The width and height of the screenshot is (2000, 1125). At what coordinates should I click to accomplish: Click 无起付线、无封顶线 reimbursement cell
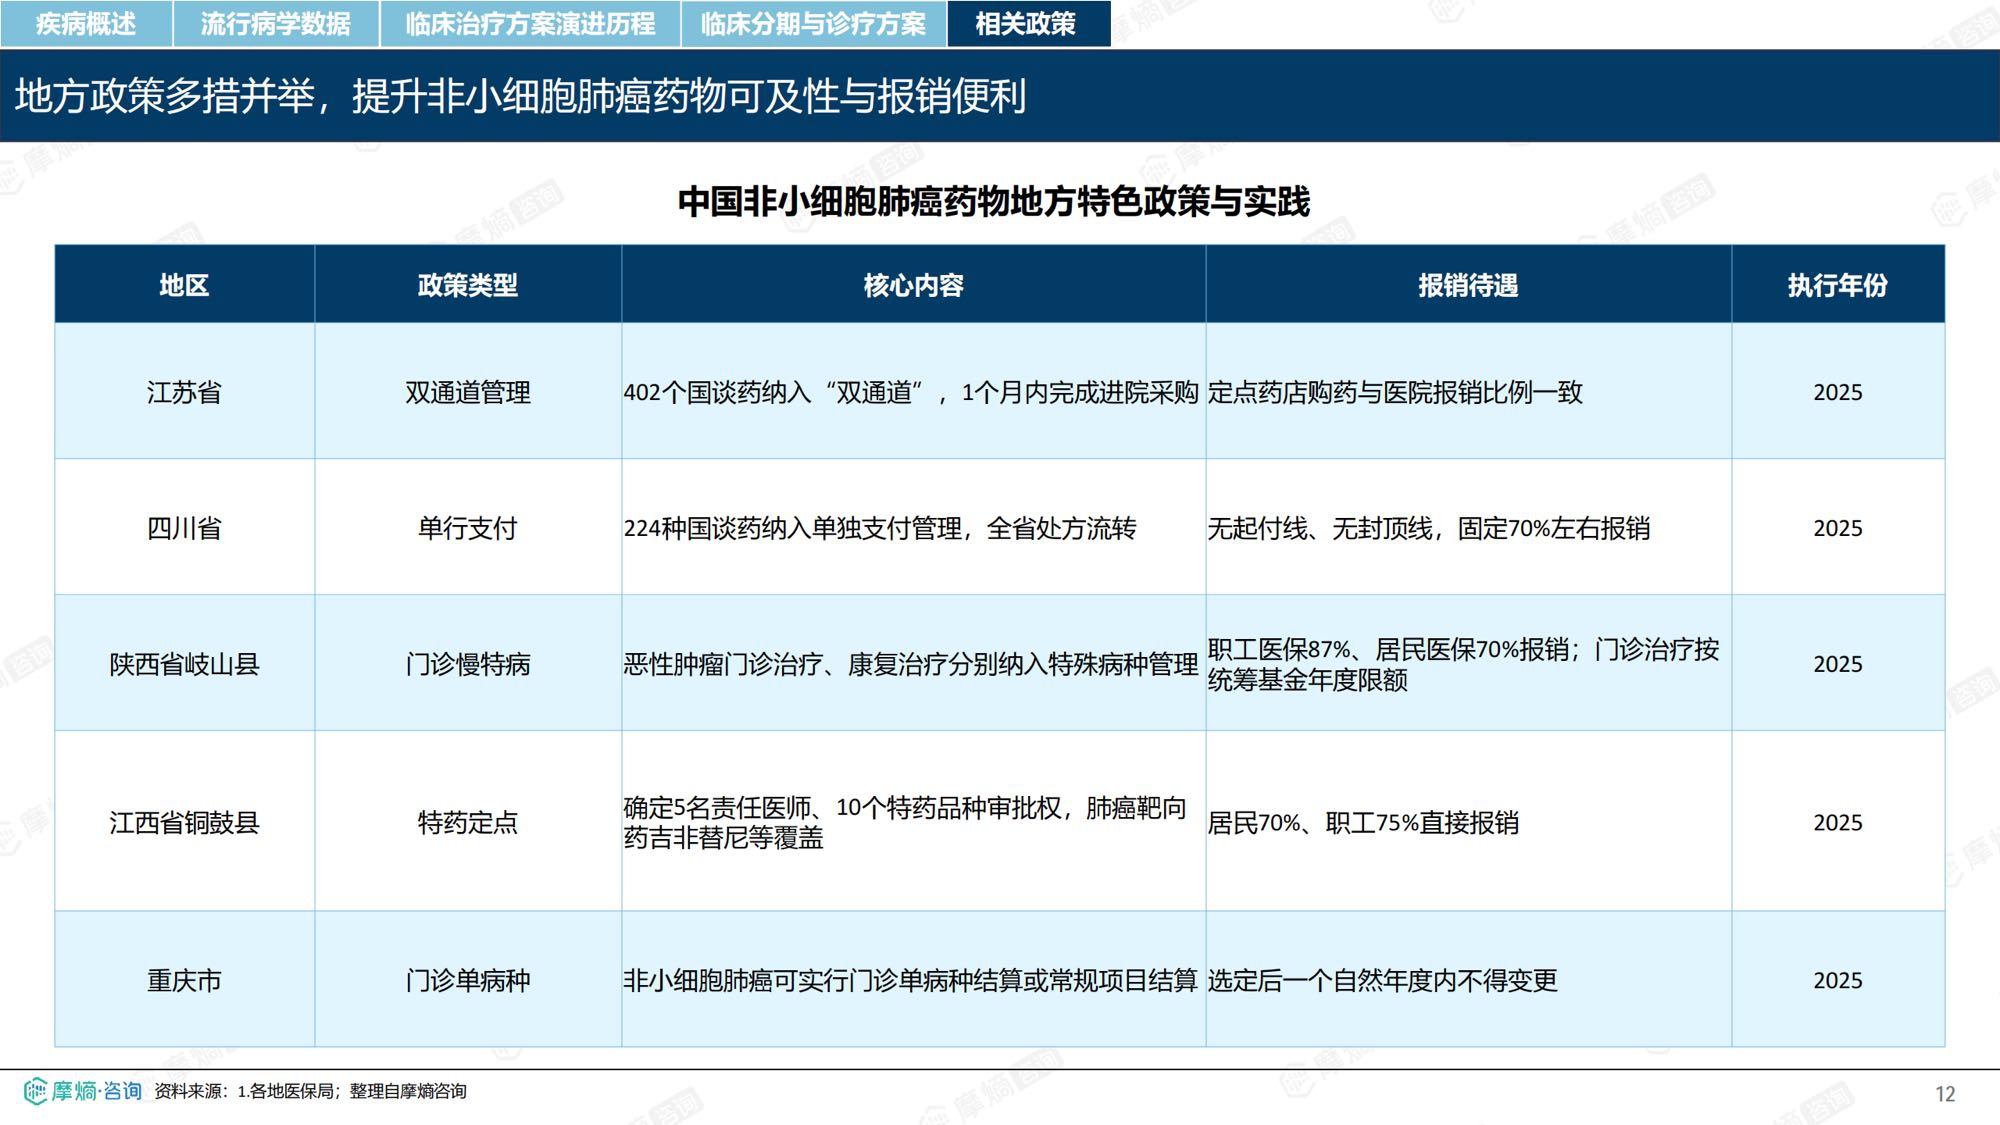point(1469,528)
